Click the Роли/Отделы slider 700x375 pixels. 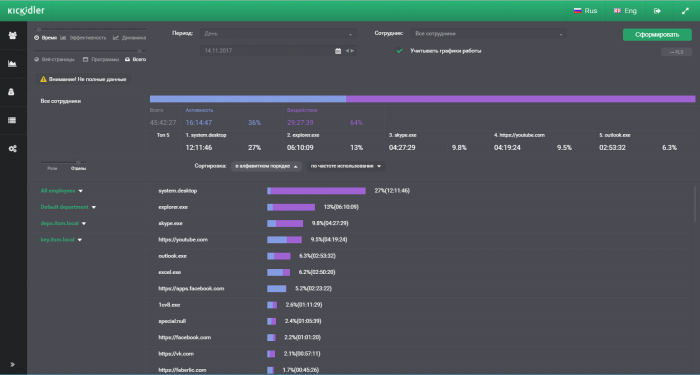[x=64, y=162]
